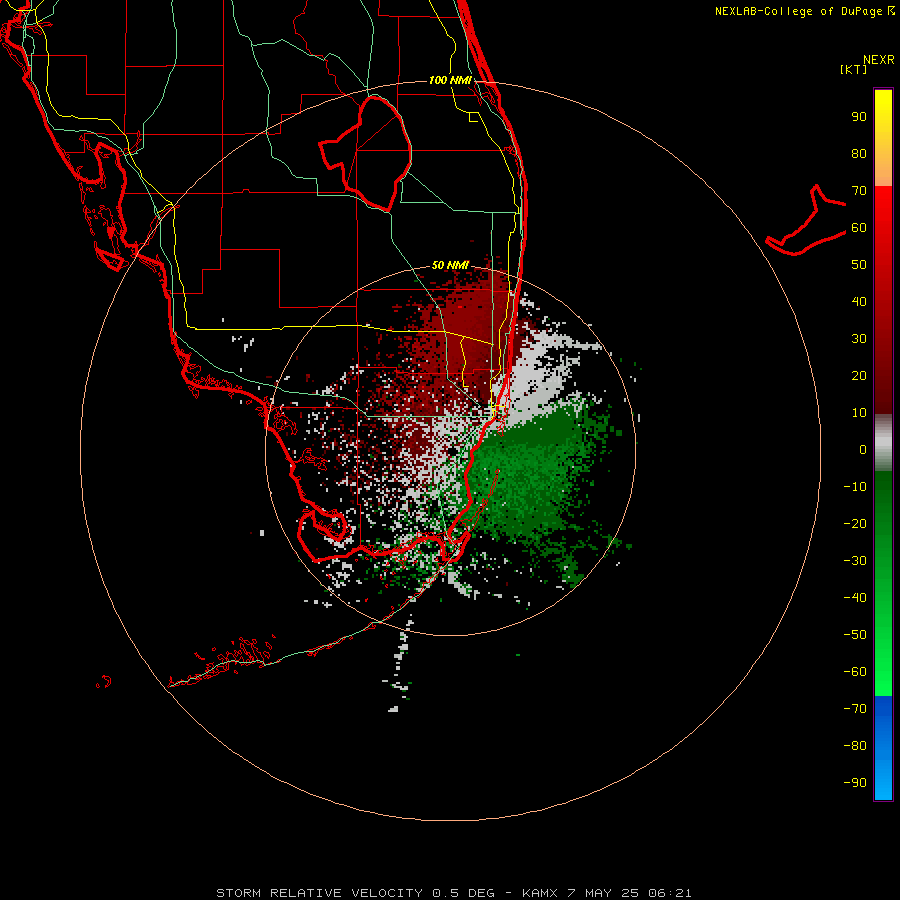Click the -20 value on velocity scale
Image resolution: width=900 pixels, height=900 pixels.
point(855,523)
